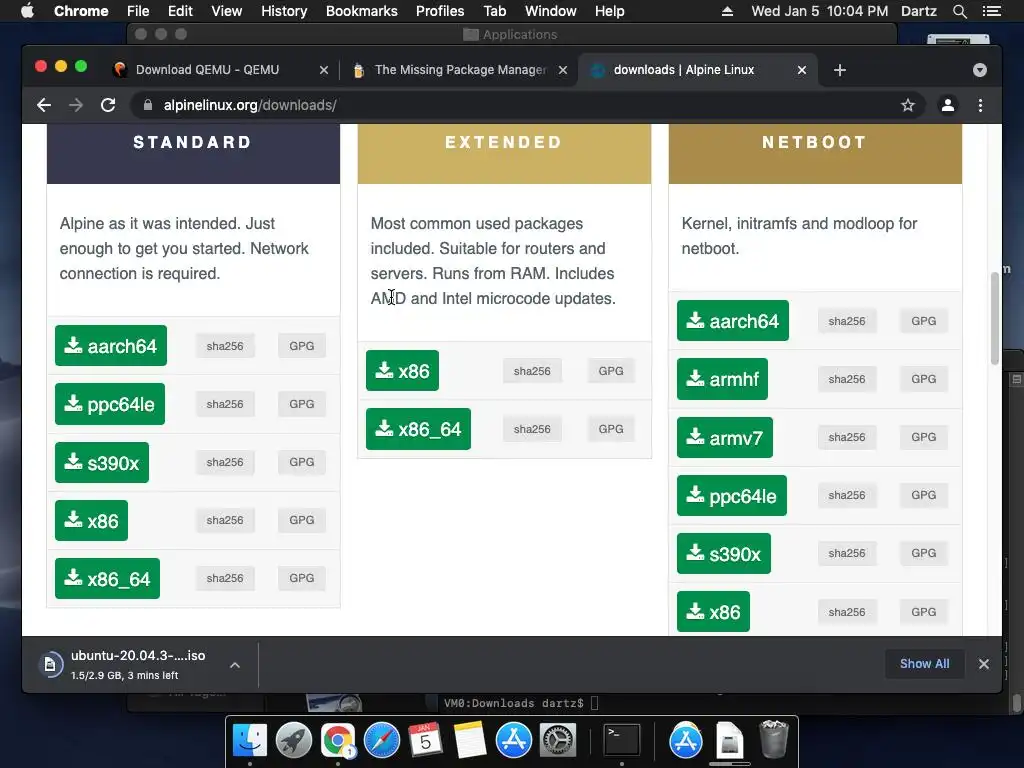1024x768 pixels.
Task: Open sha256 for Netboot armhf
Action: (847, 379)
